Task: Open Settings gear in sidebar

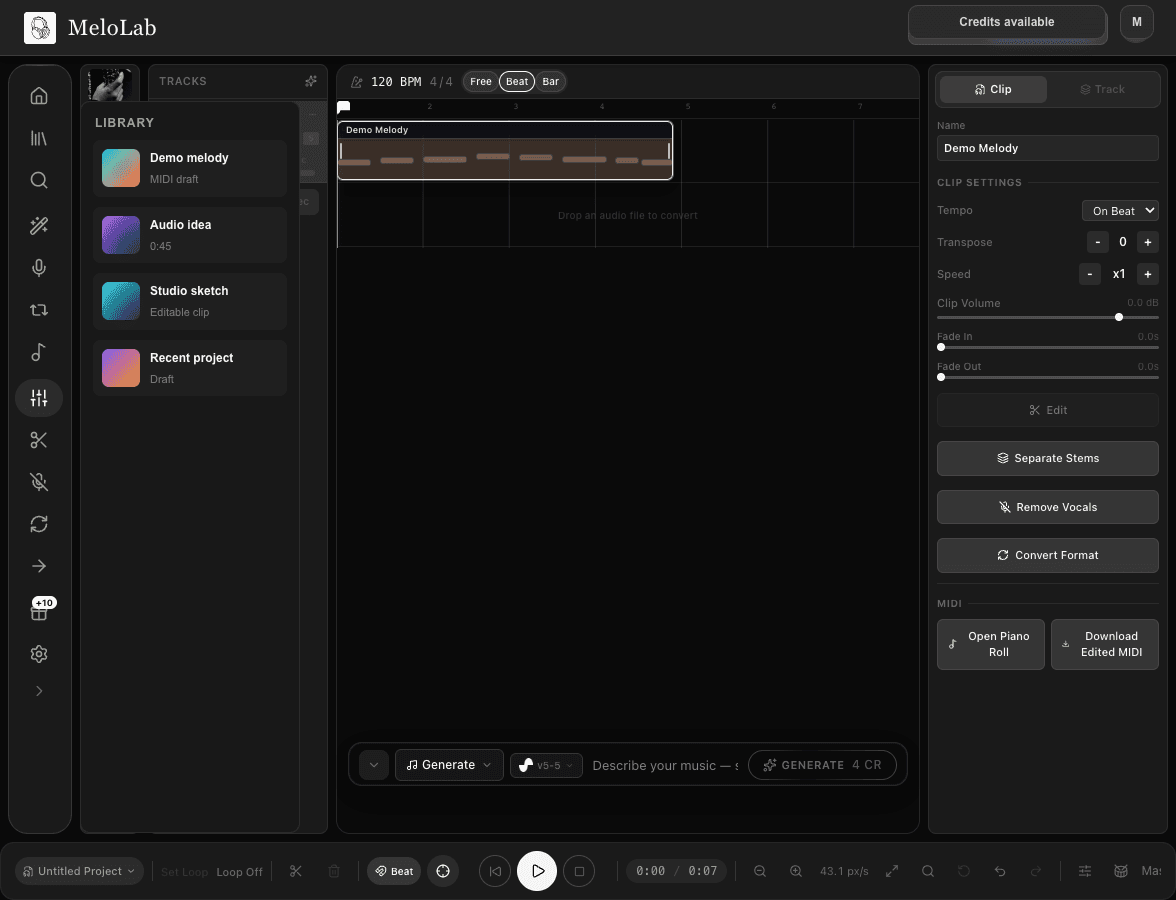Action: point(39,654)
